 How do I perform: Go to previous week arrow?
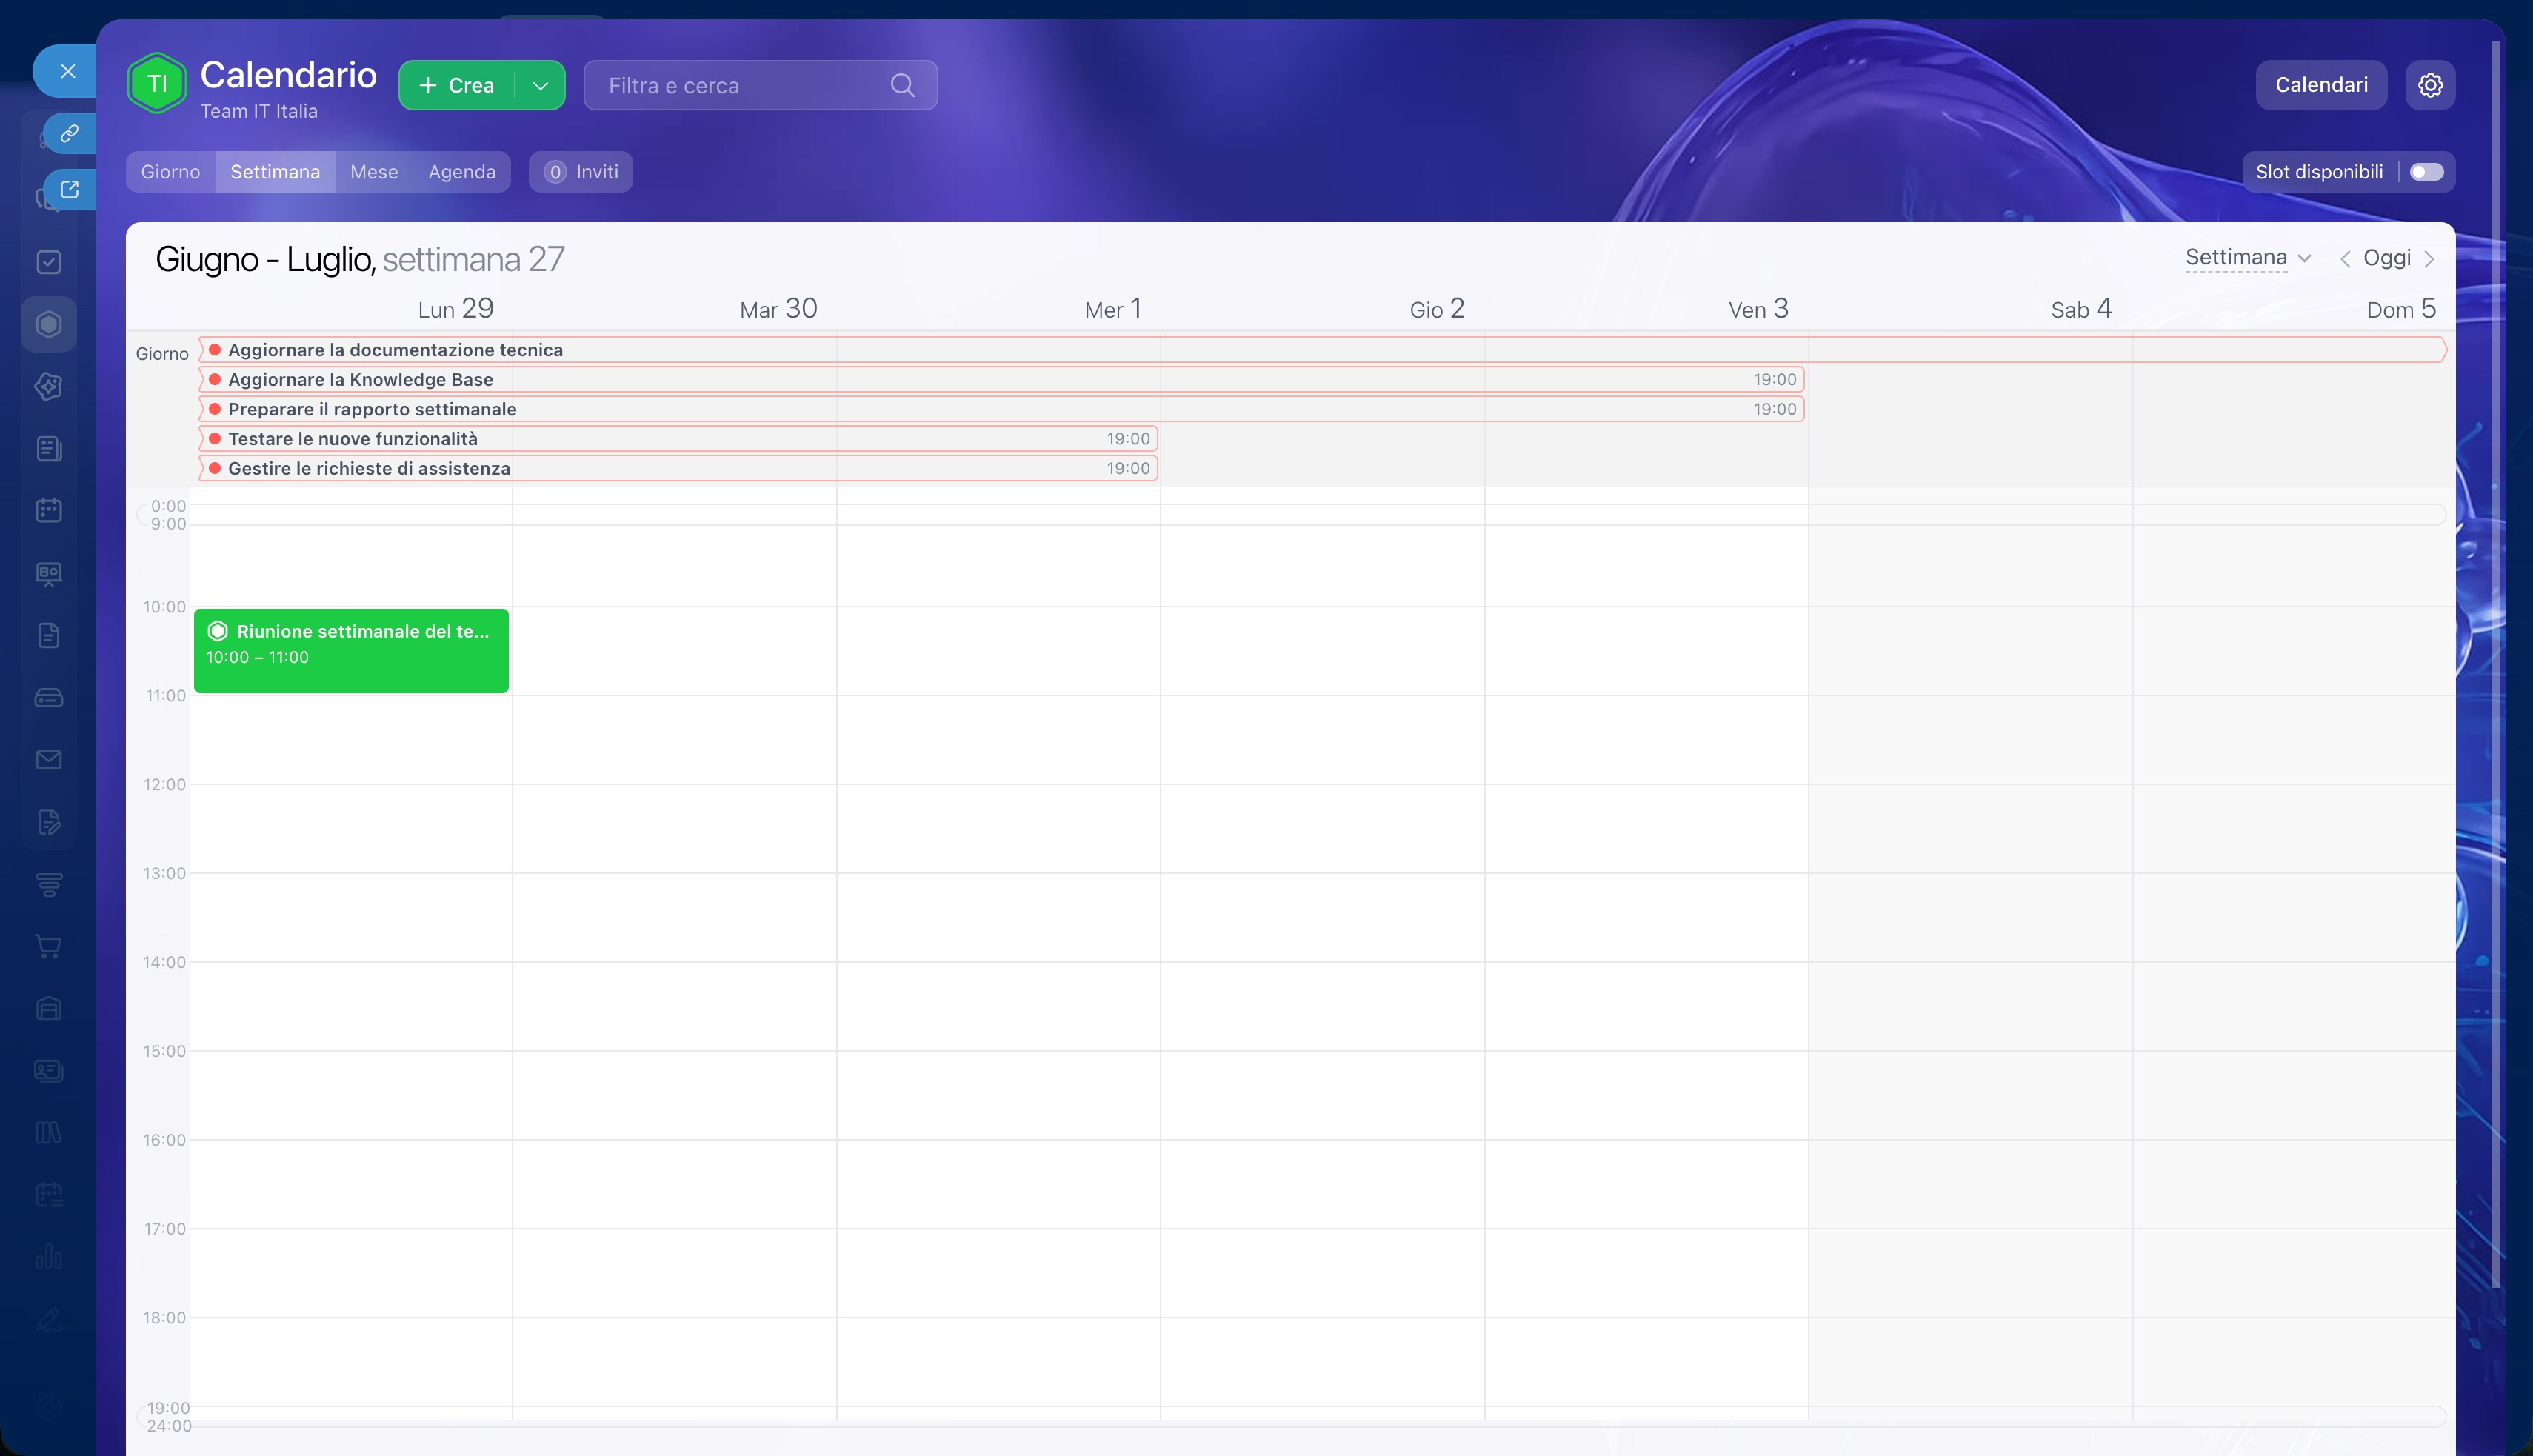pos(2345,259)
